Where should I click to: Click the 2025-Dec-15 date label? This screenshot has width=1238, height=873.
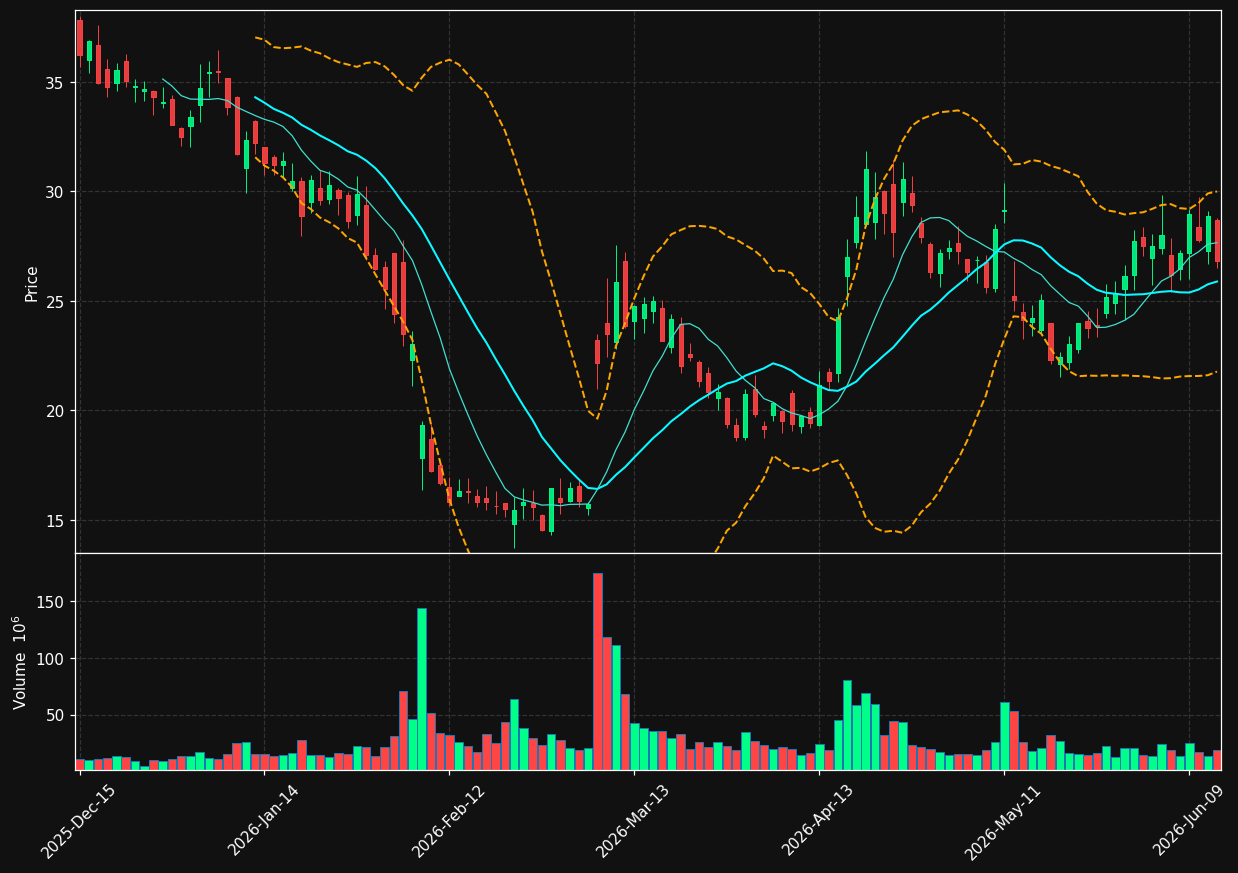tap(79, 821)
